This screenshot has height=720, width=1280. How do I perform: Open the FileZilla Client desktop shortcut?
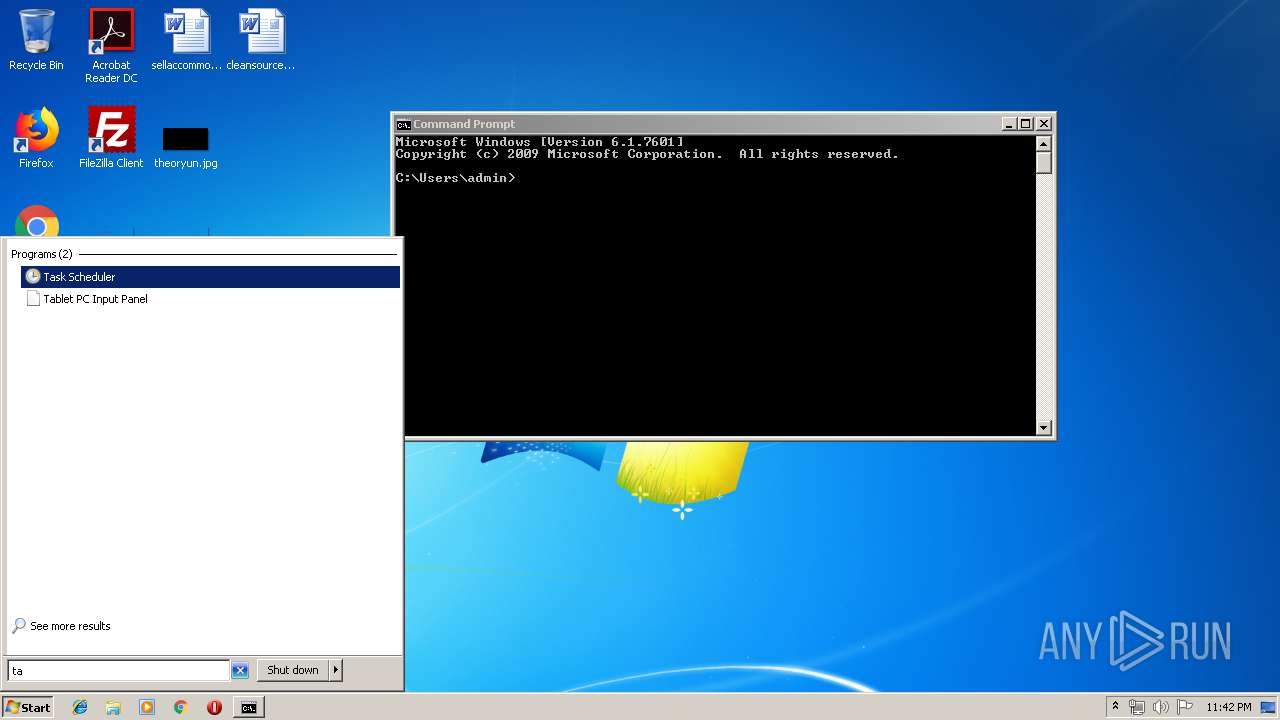(111, 138)
